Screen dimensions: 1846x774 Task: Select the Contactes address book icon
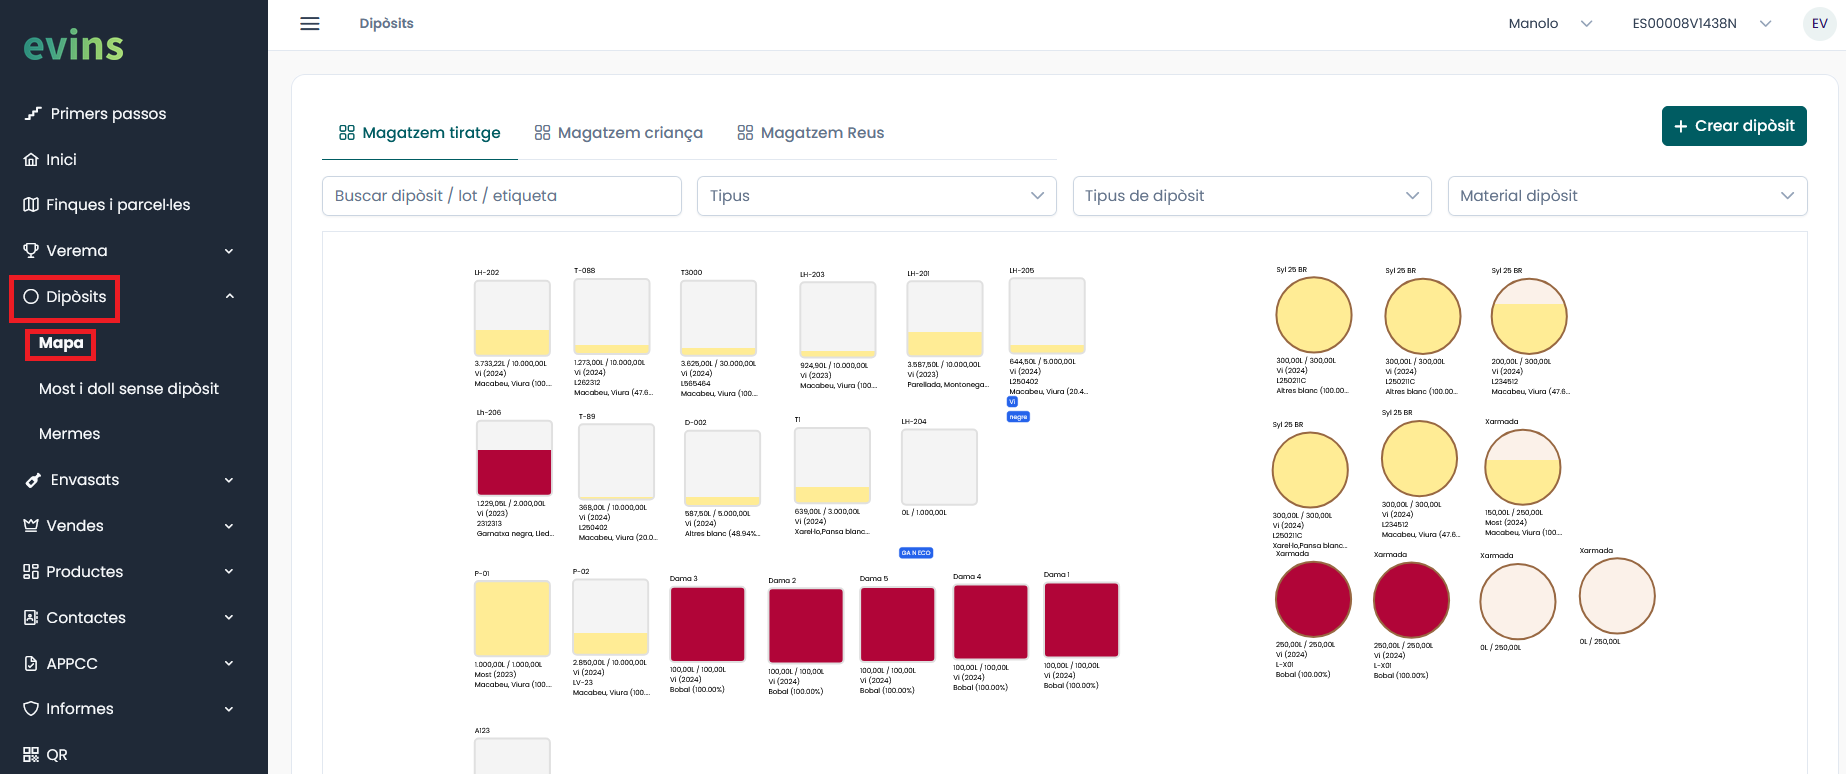[x=31, y=617]
